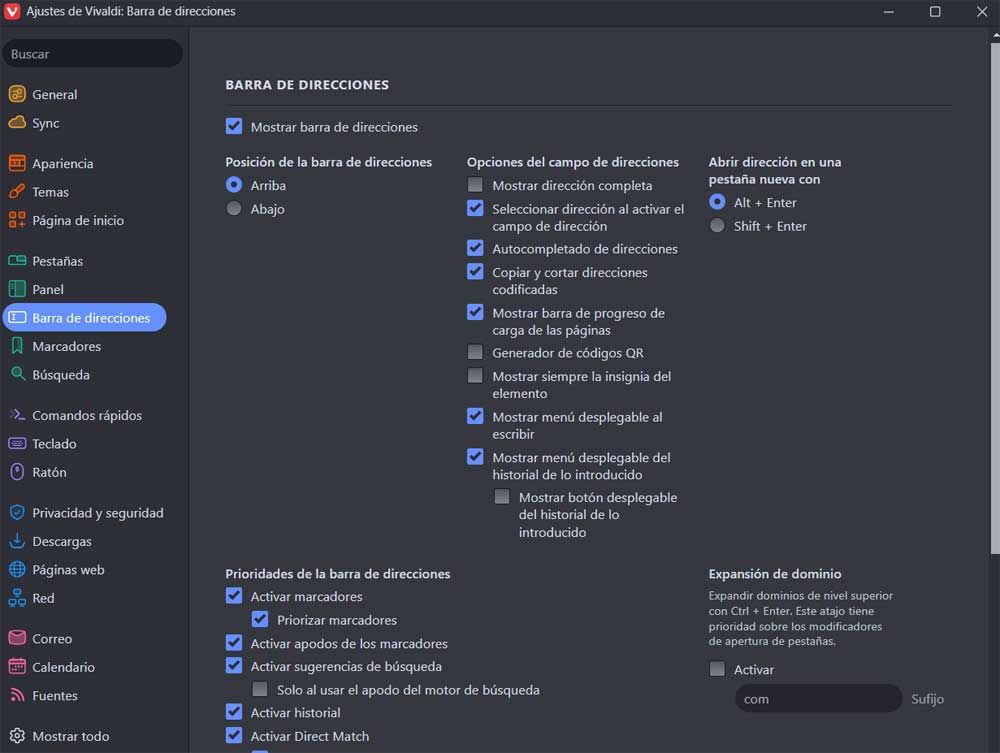Click the Correo mail icon
This screenshot has height=753, width=1000.
[x=17, y=638]
